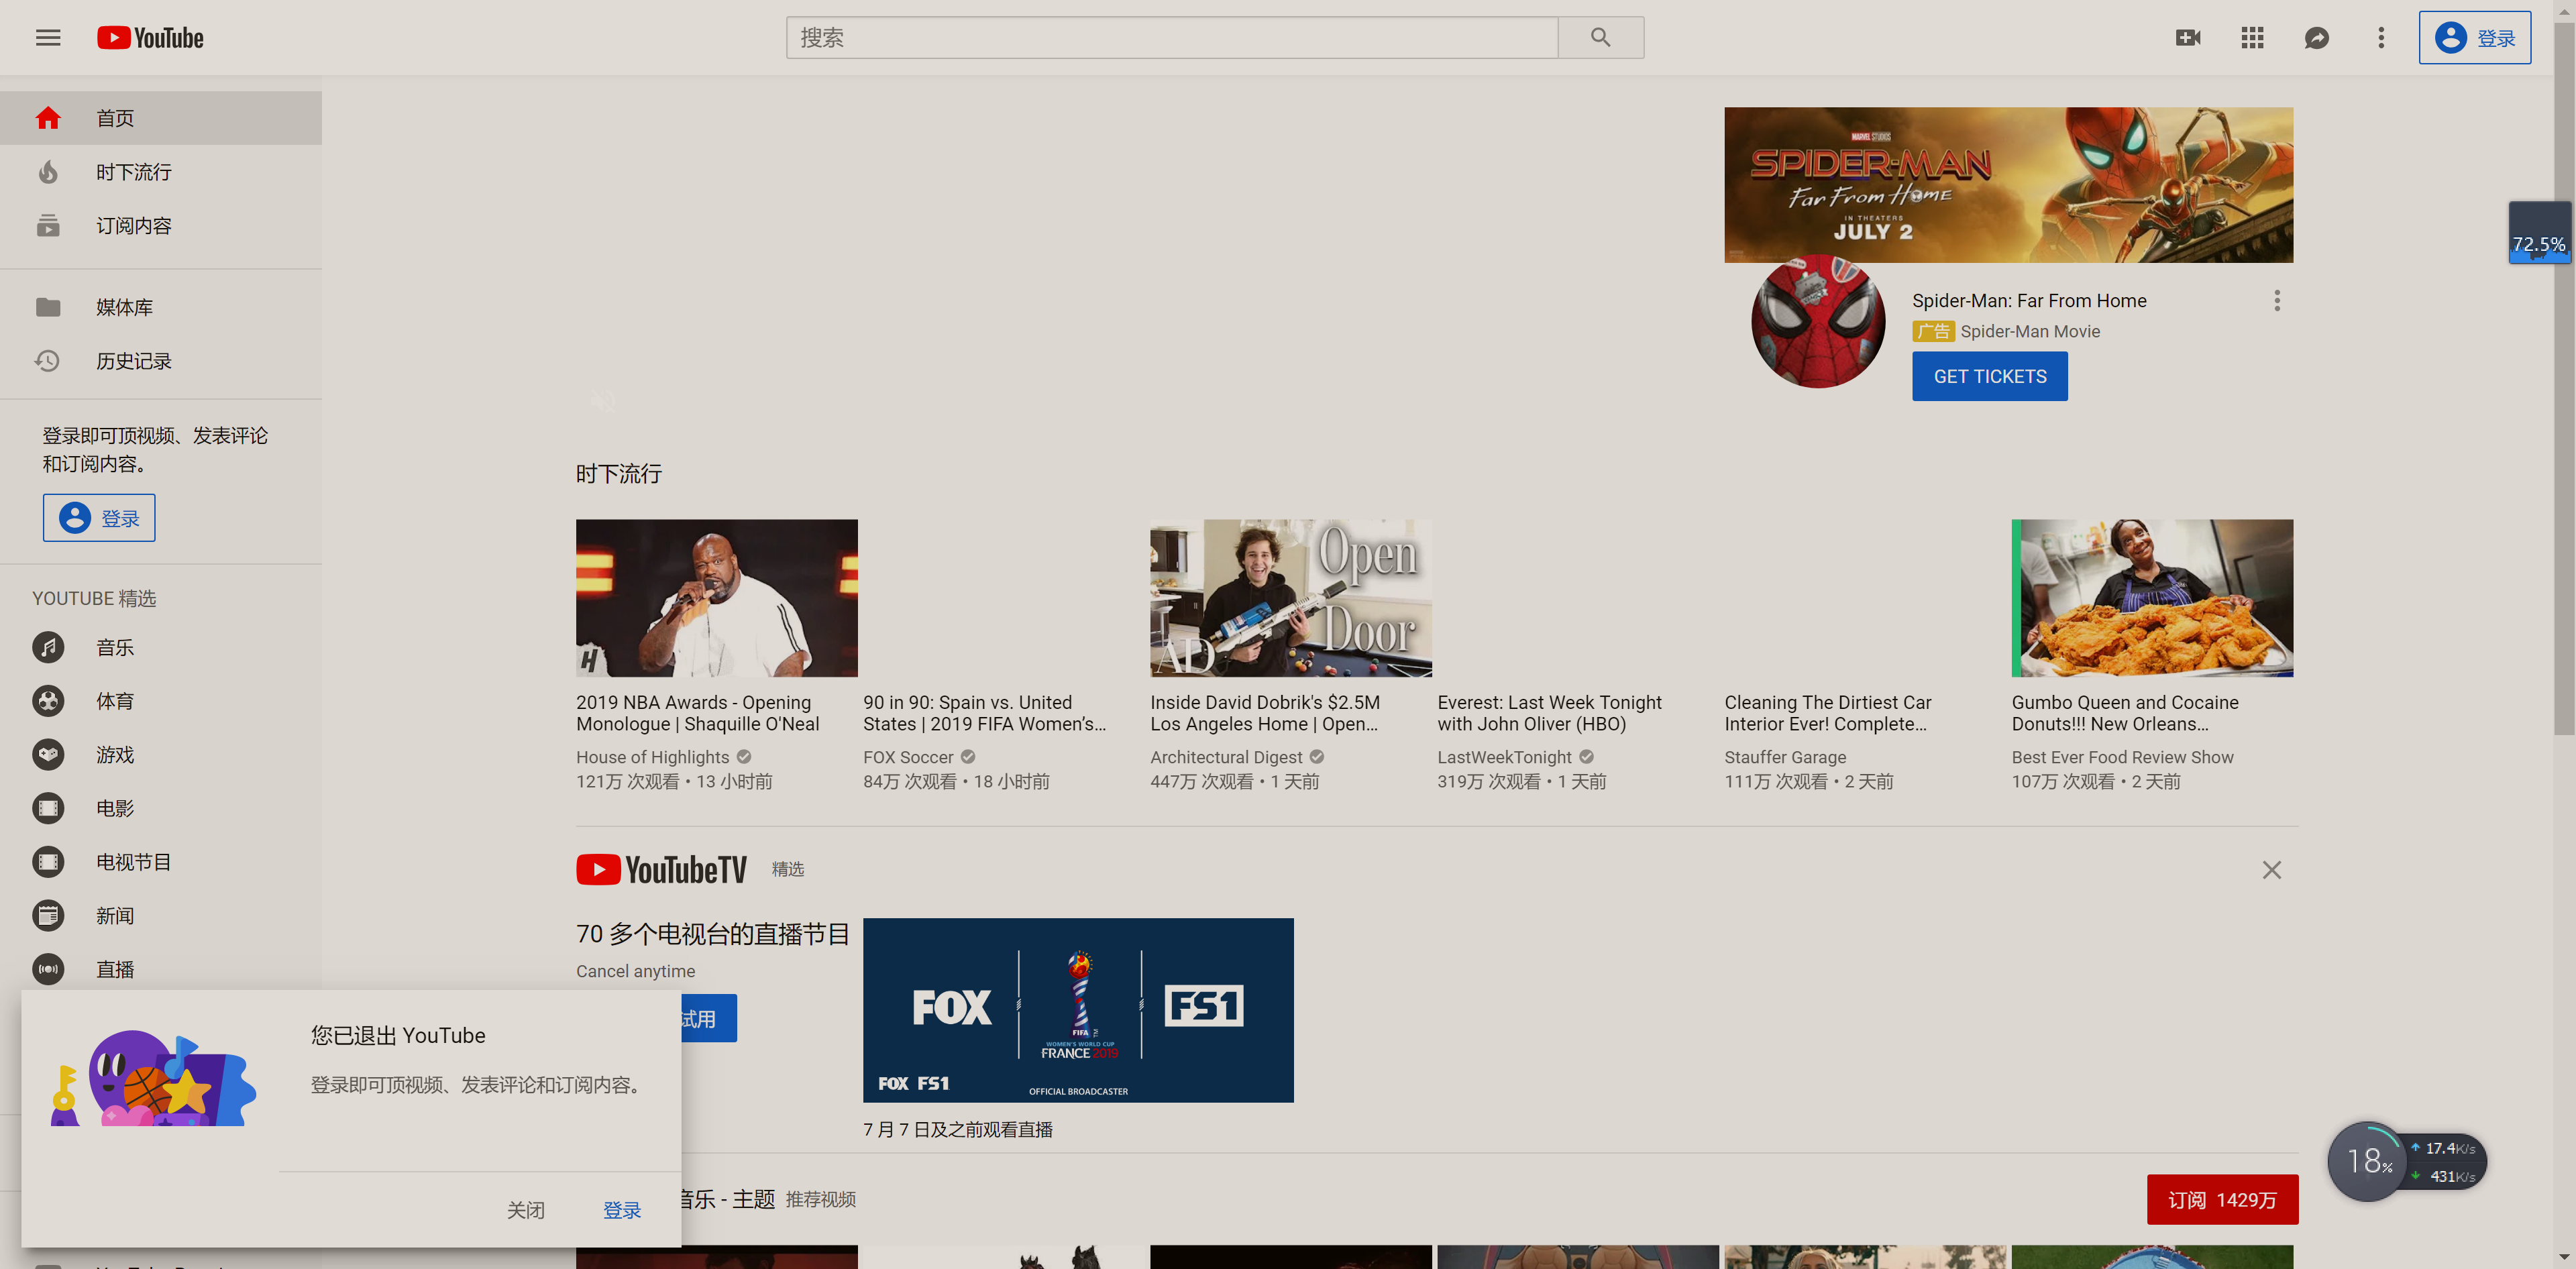Open Everest: Last Week Tonight video title
Viewport: 2576px width, 1269px height.
click(1549, 713)
